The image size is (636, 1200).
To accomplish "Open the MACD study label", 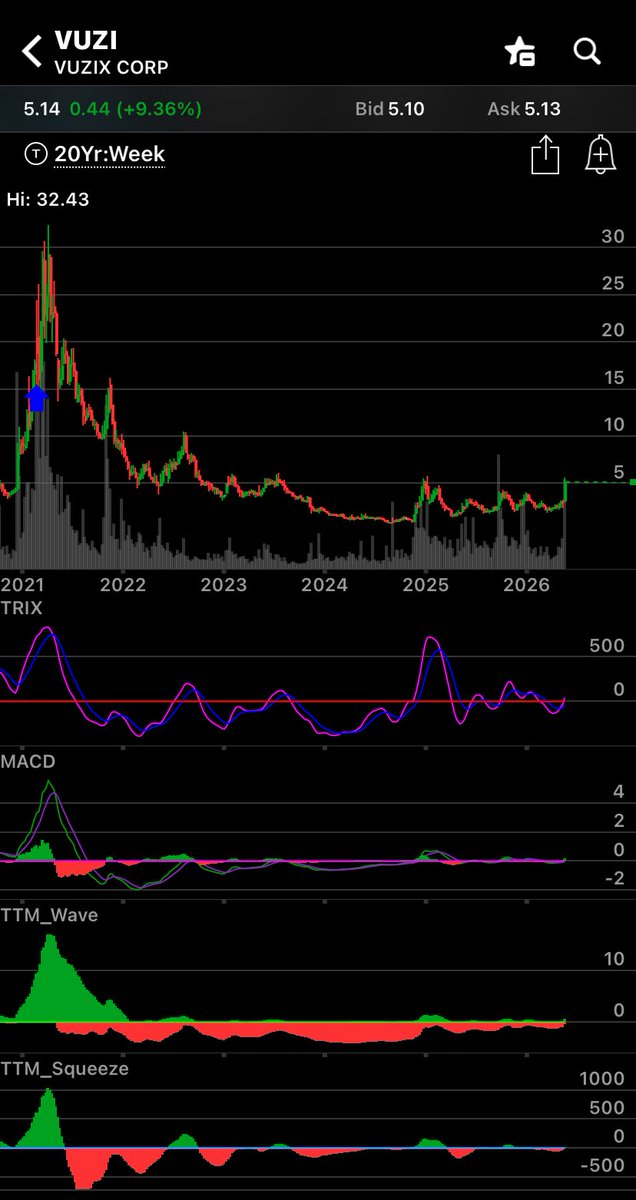I will point(28,761).
